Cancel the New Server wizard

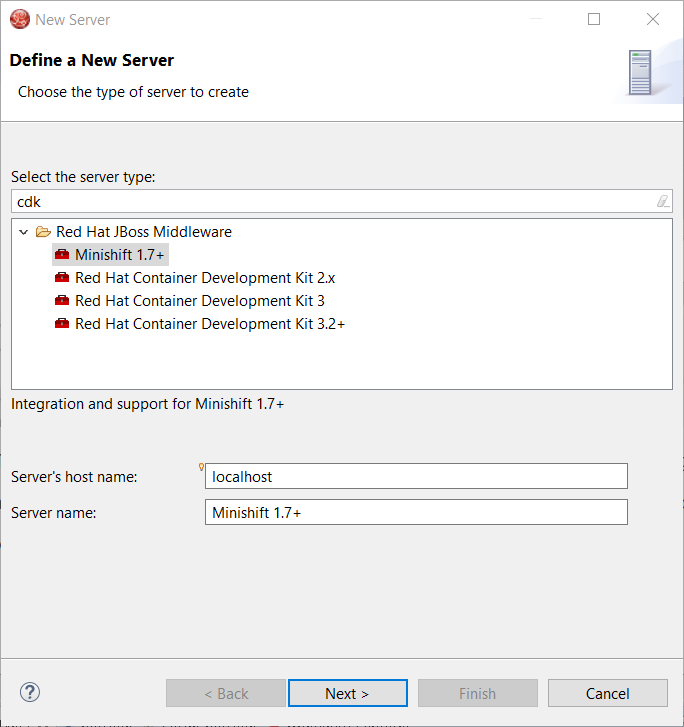click(x=607, y=693)
